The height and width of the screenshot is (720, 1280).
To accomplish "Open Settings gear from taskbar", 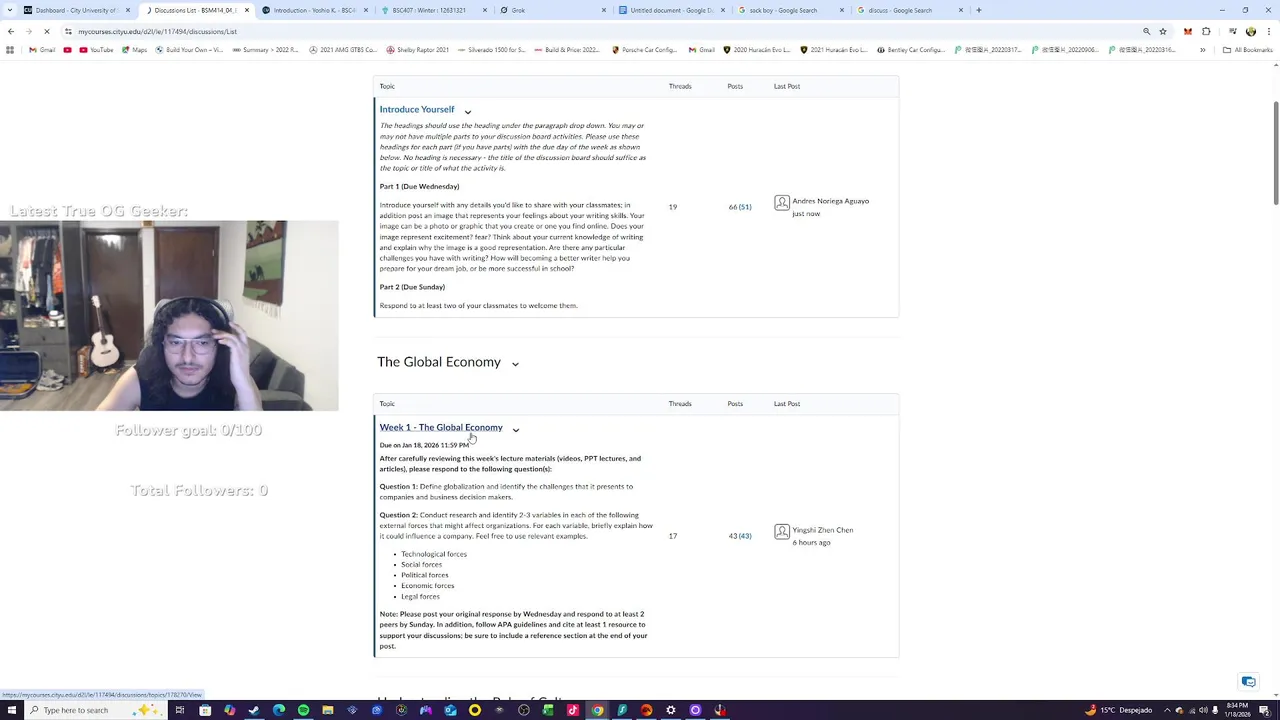I will 671,710.
